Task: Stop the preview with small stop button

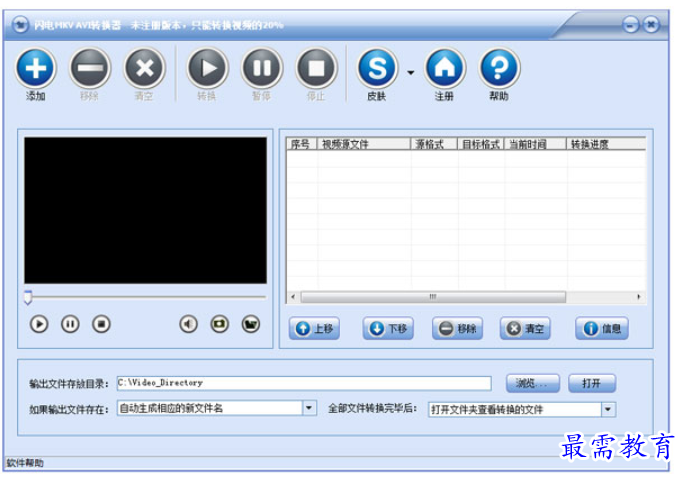Action: 101,324
